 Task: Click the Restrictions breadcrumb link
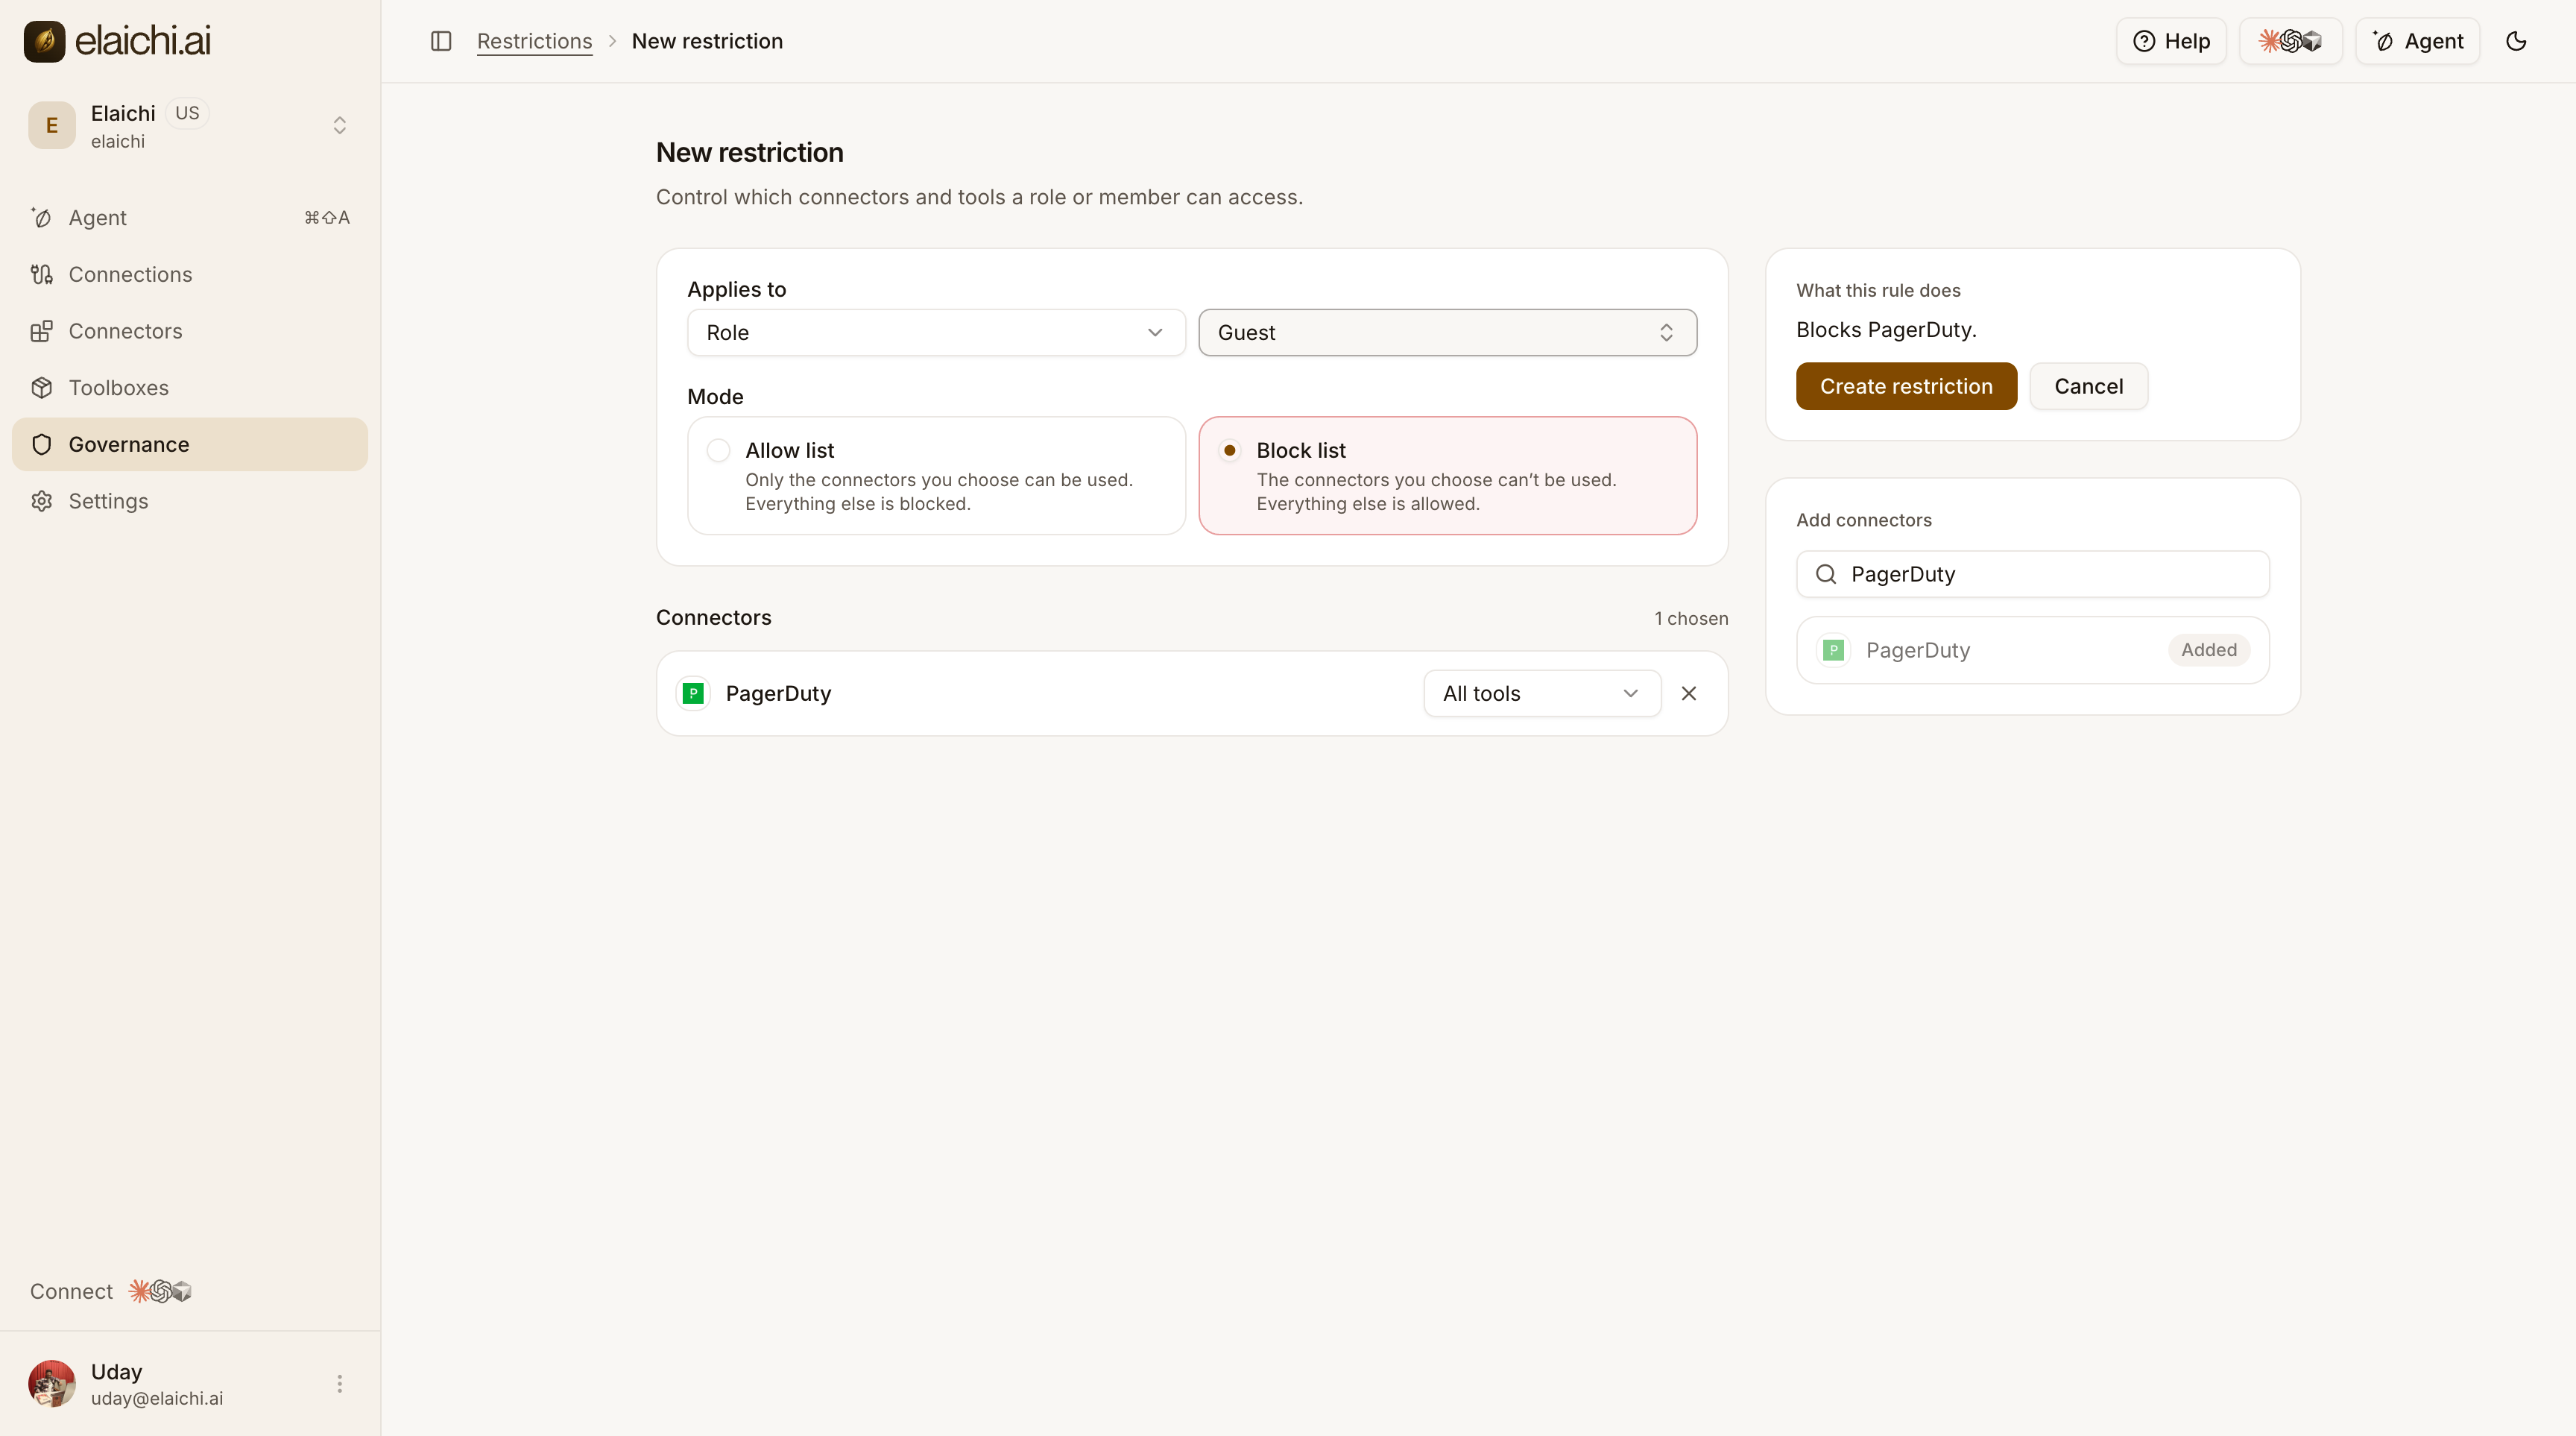click(x=534, y=41)
